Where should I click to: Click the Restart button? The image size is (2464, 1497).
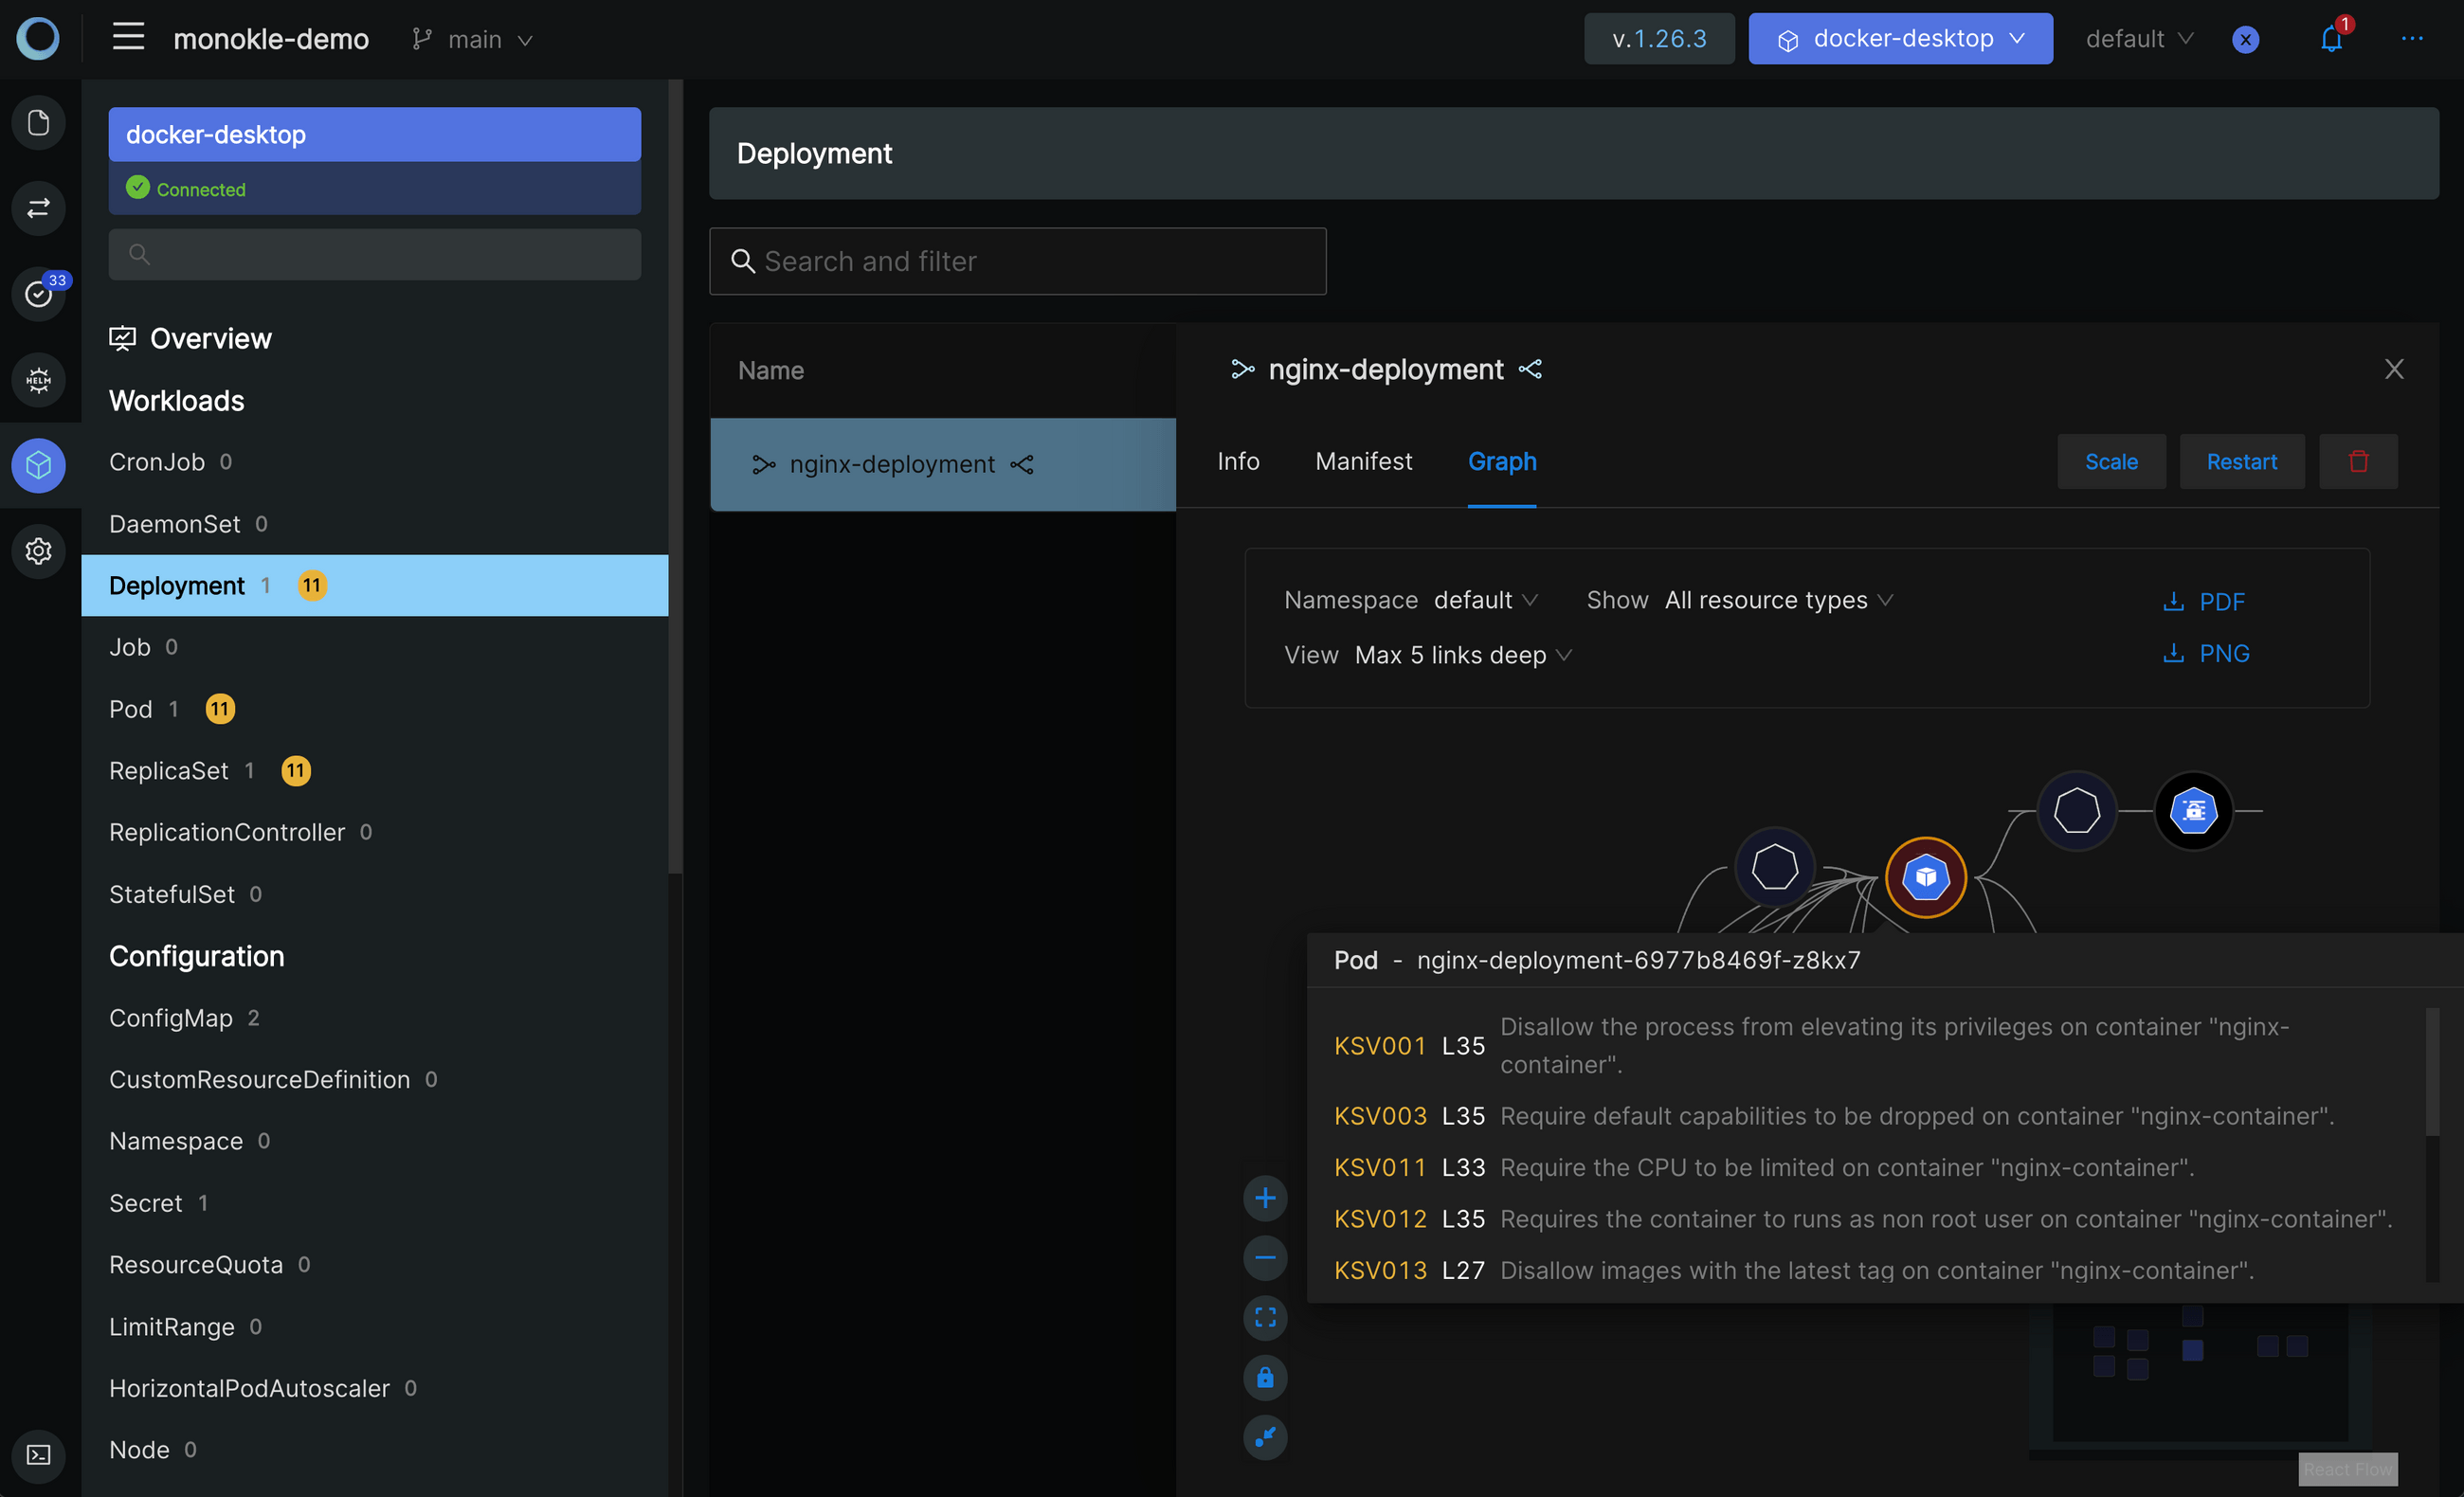coord(2241,461)
